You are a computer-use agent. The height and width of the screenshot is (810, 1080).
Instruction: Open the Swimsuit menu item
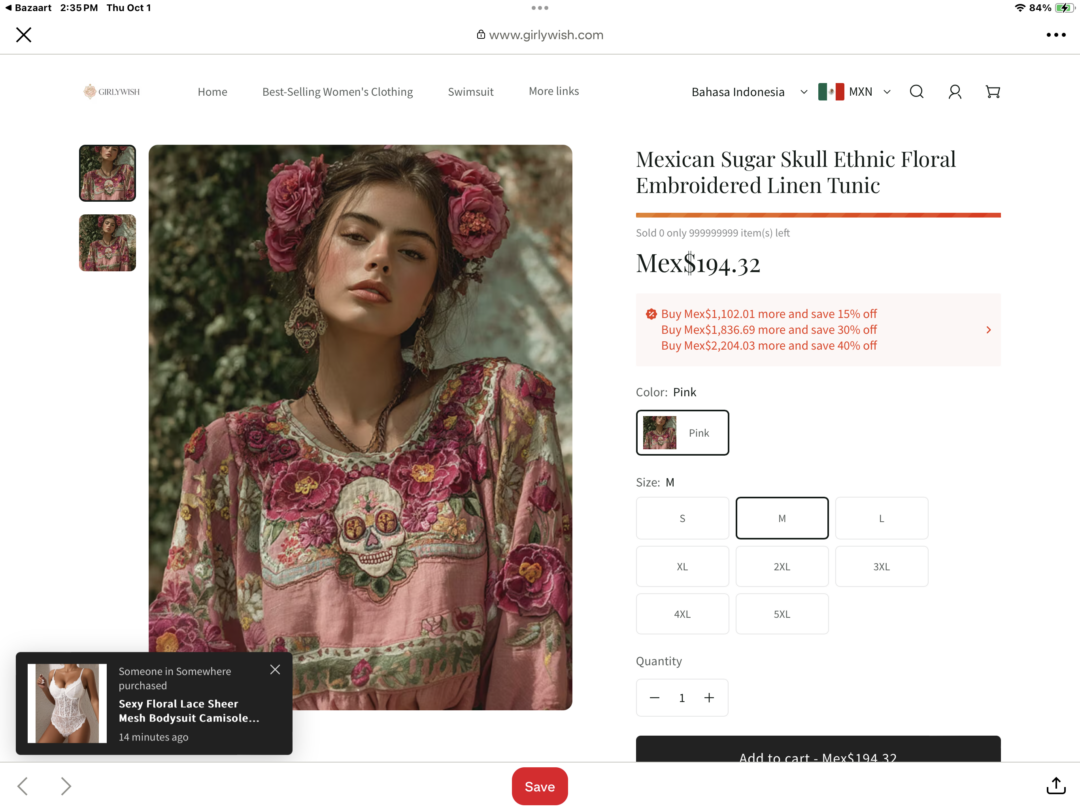470,92
